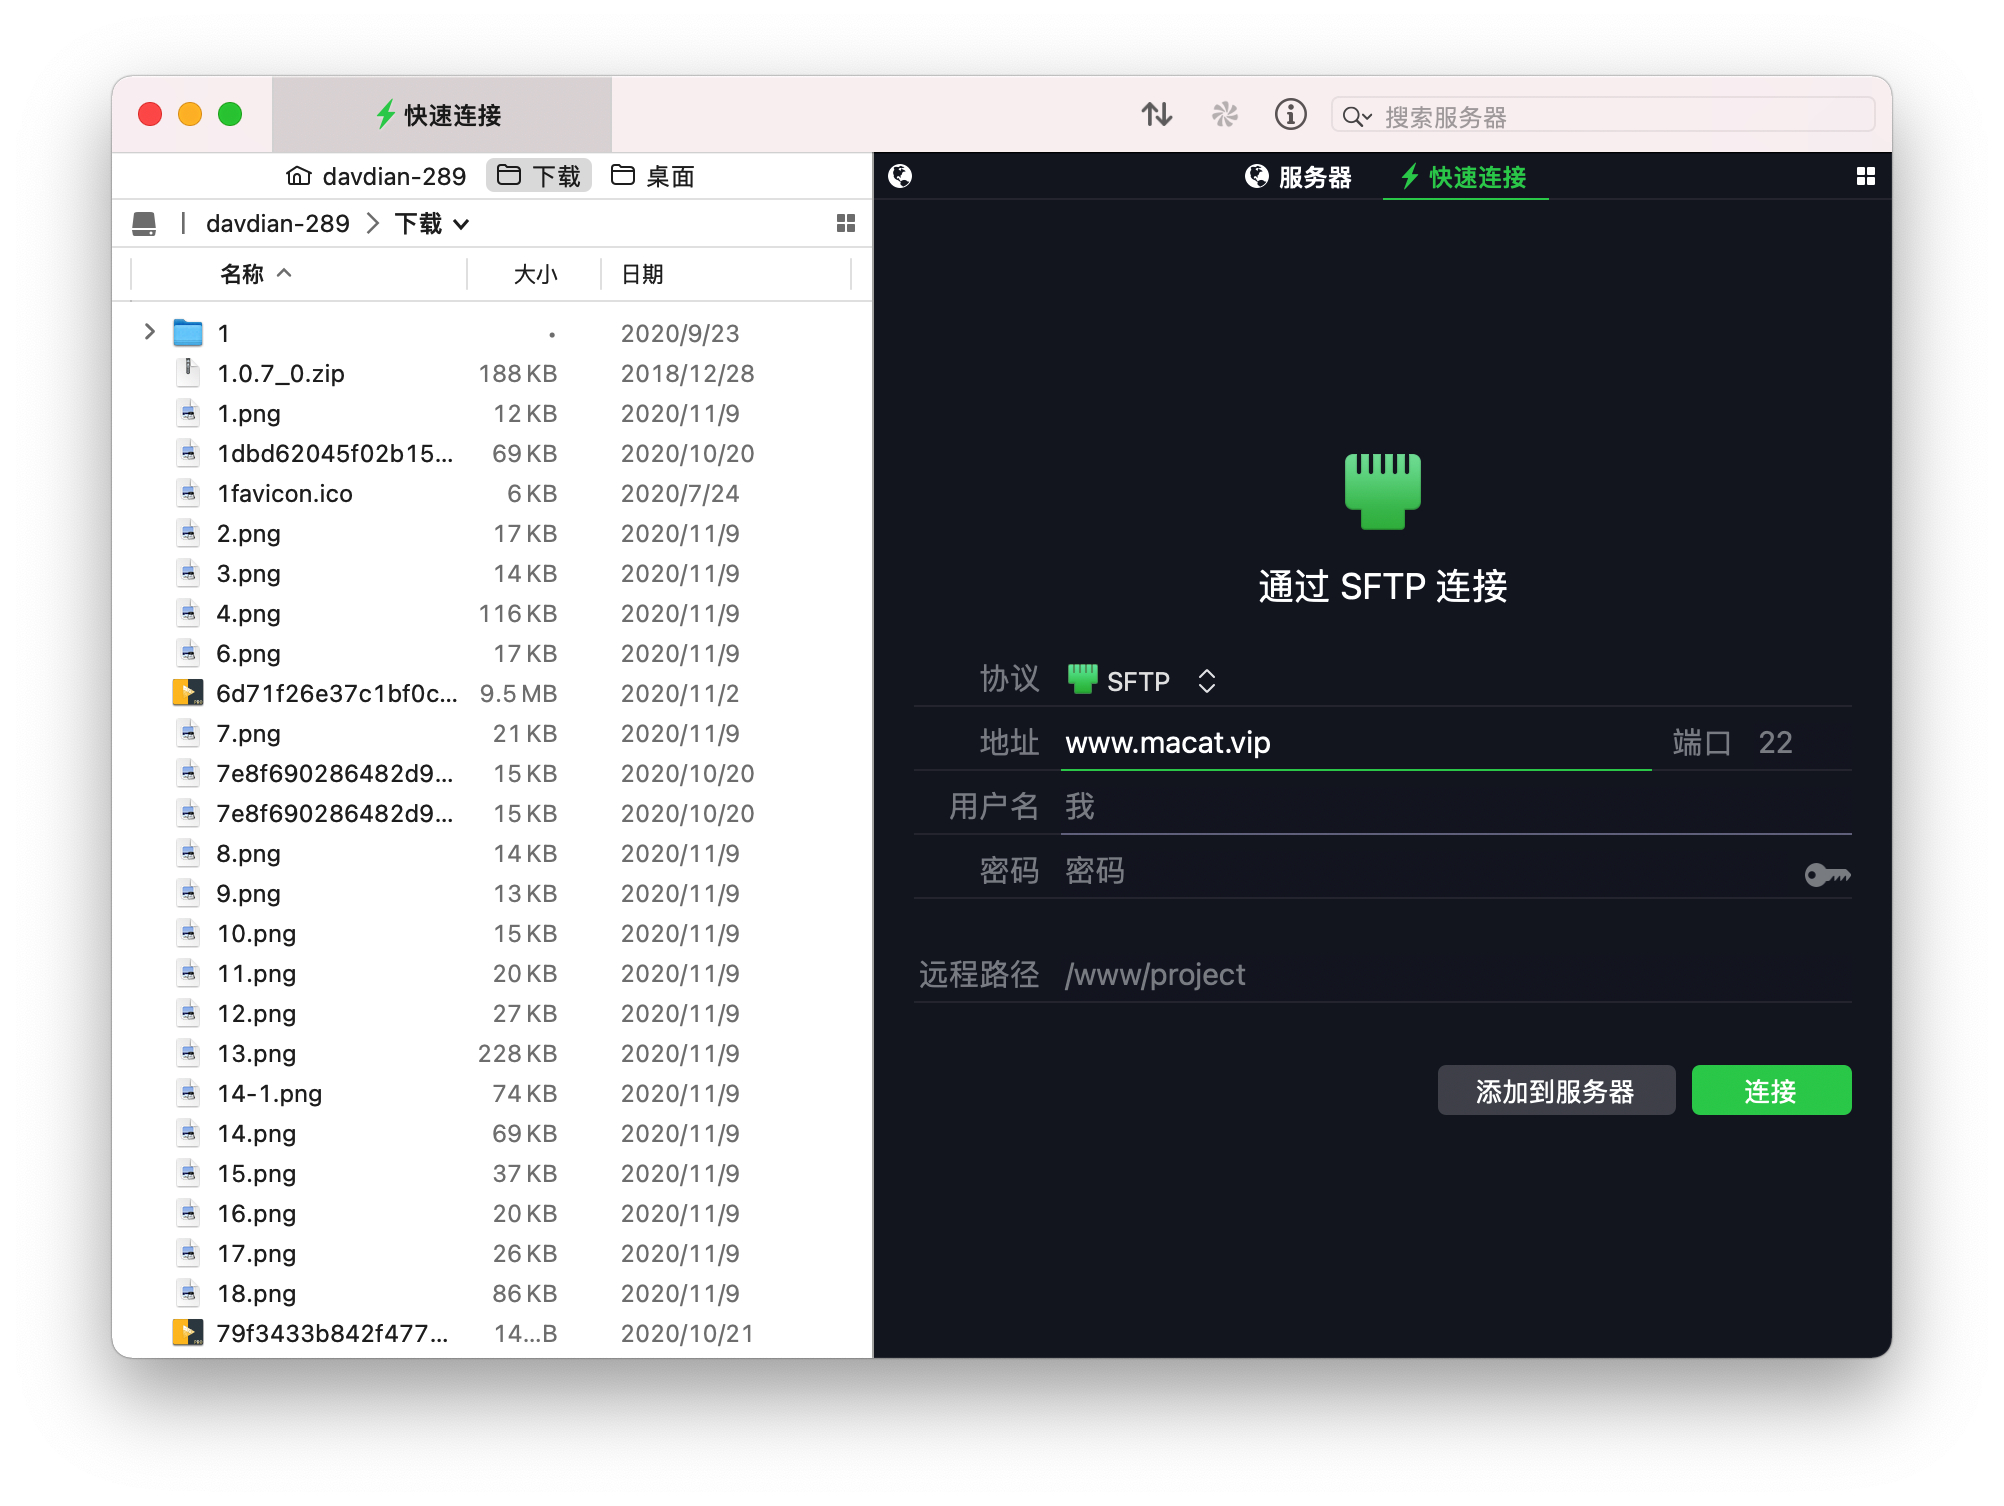The image size is (2004, 1506).
Task: Expand folder 1 disclosure arrow
Action: pyautogui.click(x=150, y=332)
